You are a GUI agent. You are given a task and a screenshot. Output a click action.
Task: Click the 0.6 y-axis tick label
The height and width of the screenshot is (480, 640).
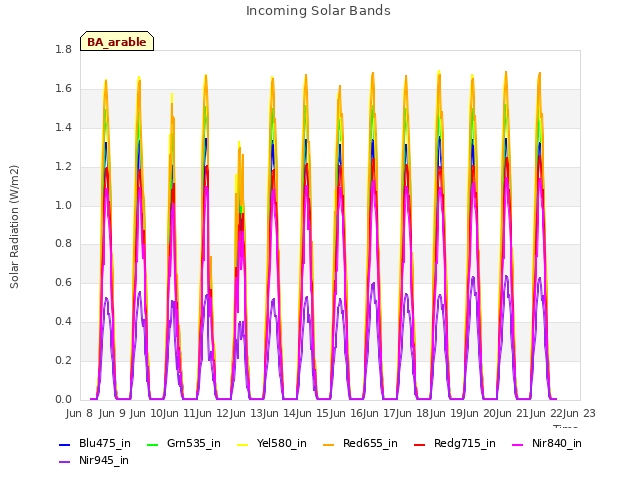(x=63, y=282)
